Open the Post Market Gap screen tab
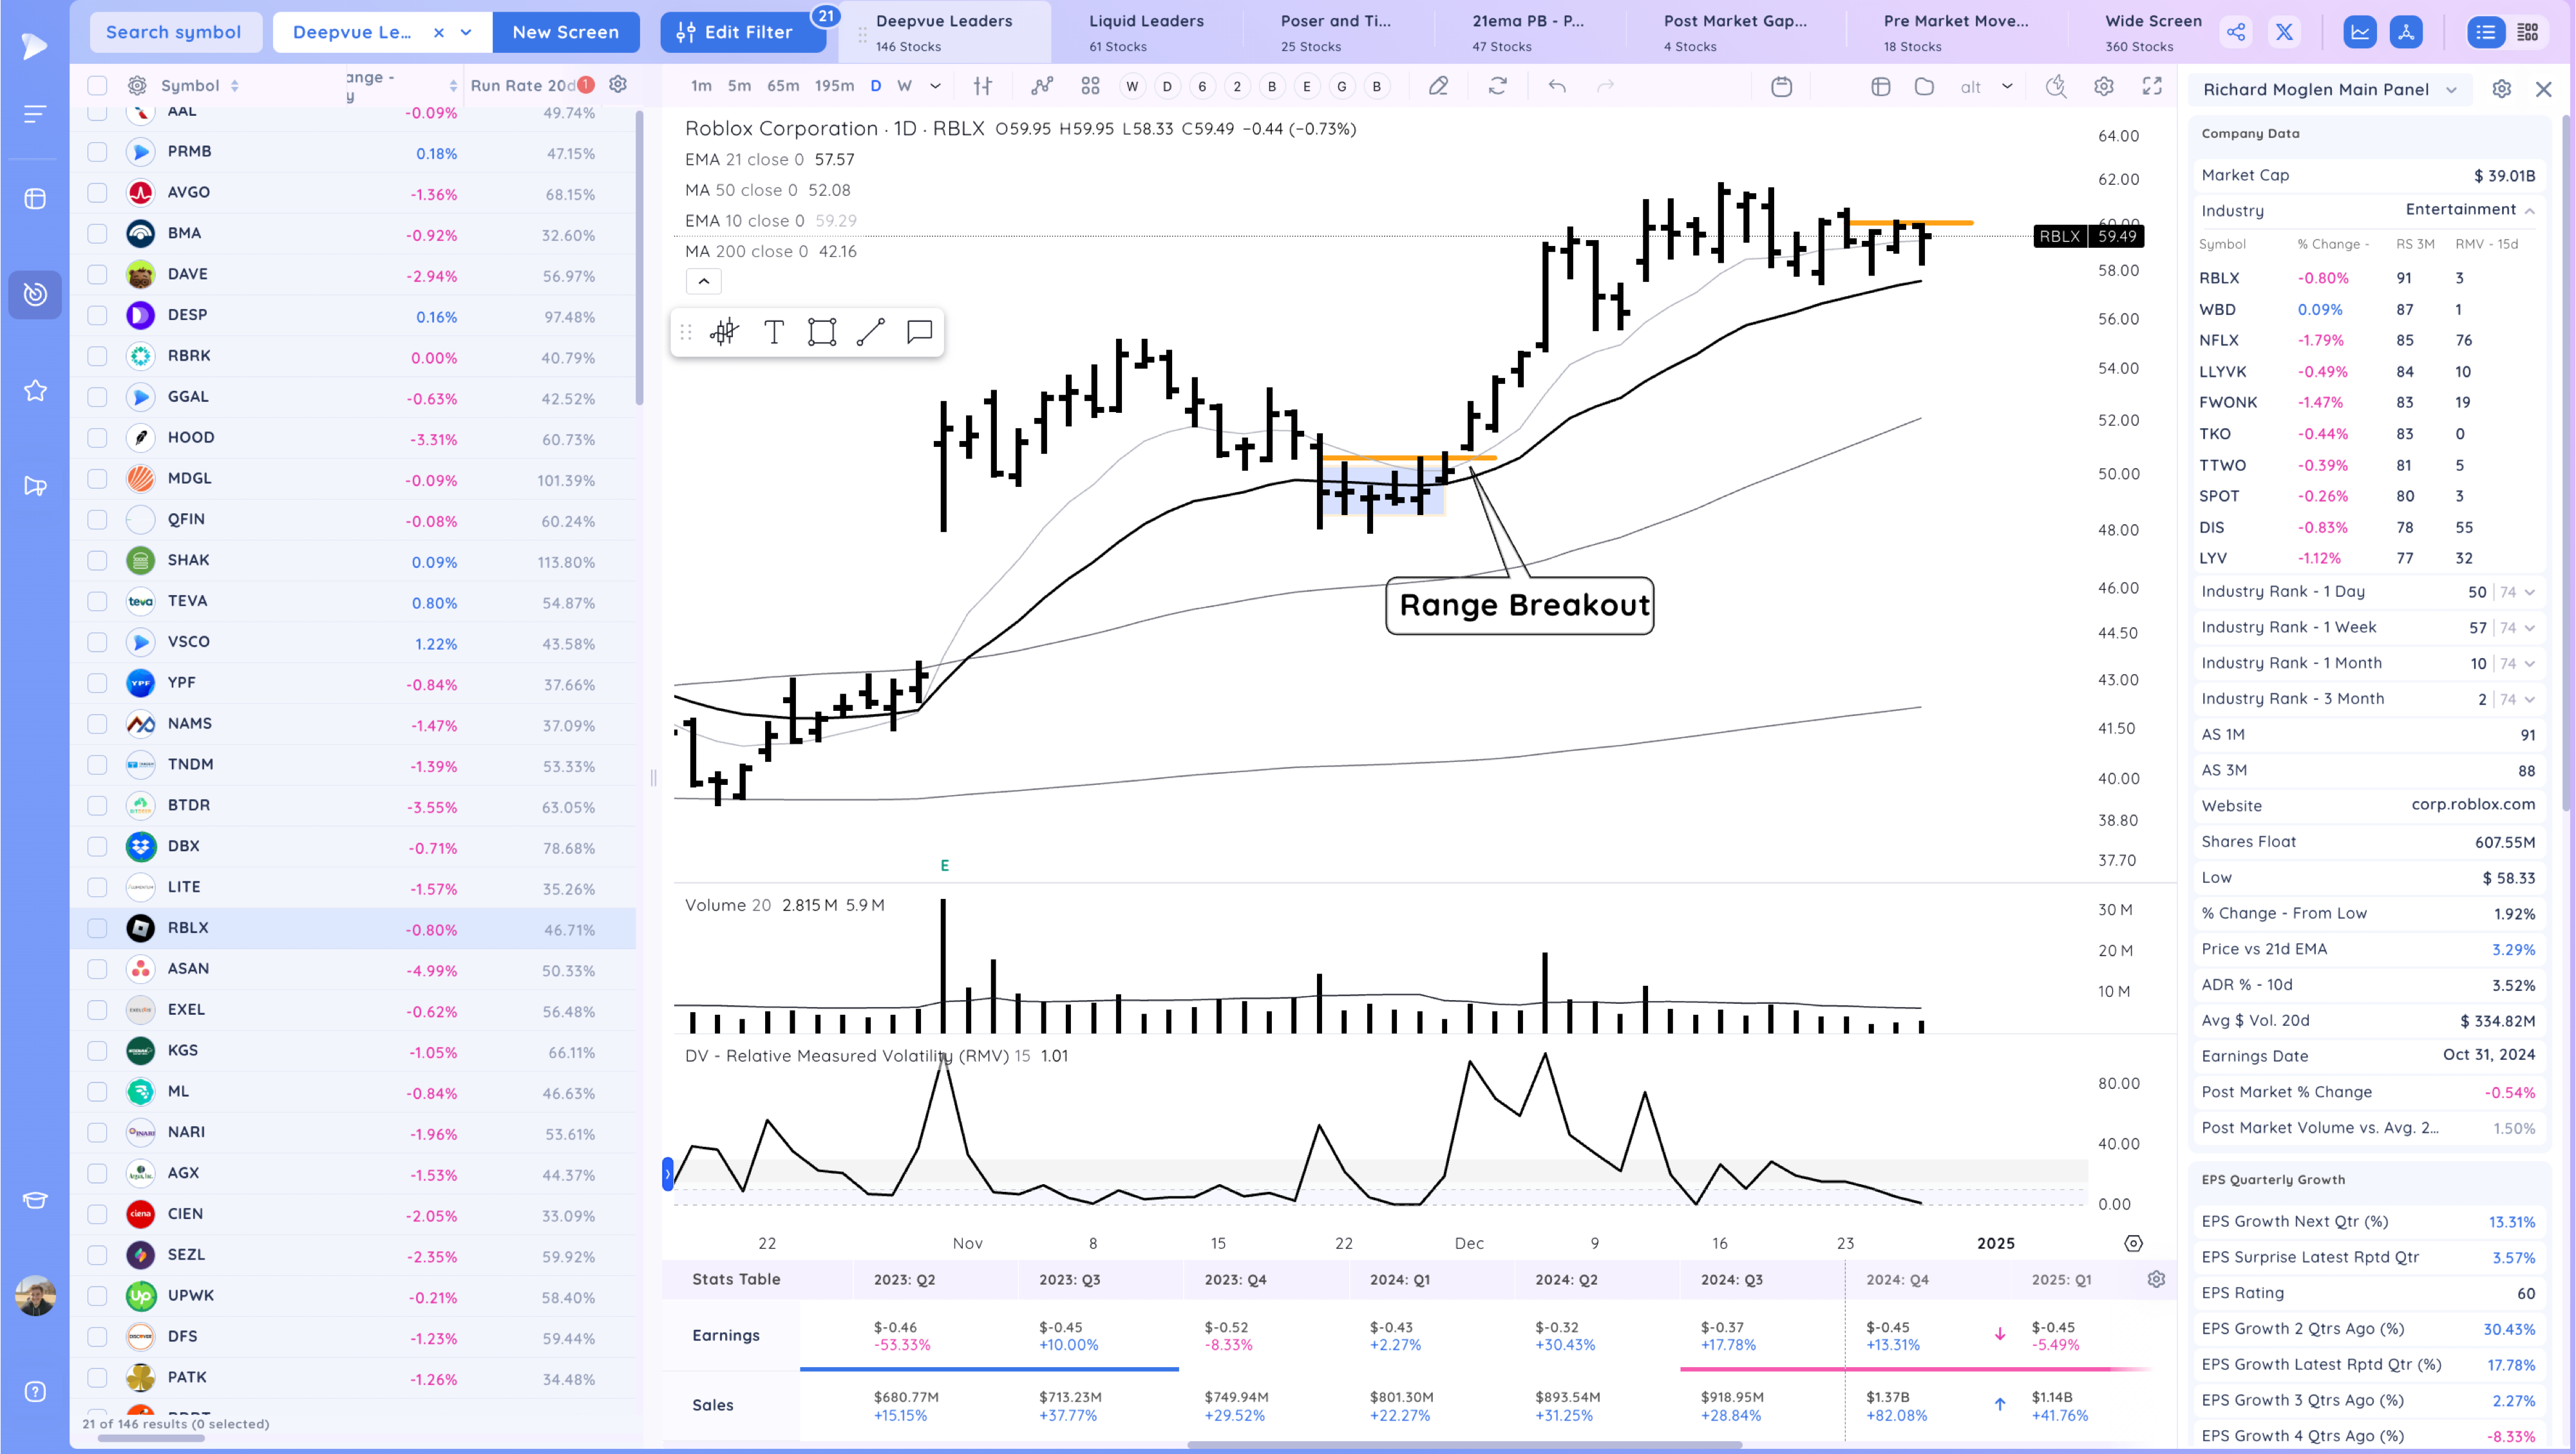 [x=1734, y=32]
